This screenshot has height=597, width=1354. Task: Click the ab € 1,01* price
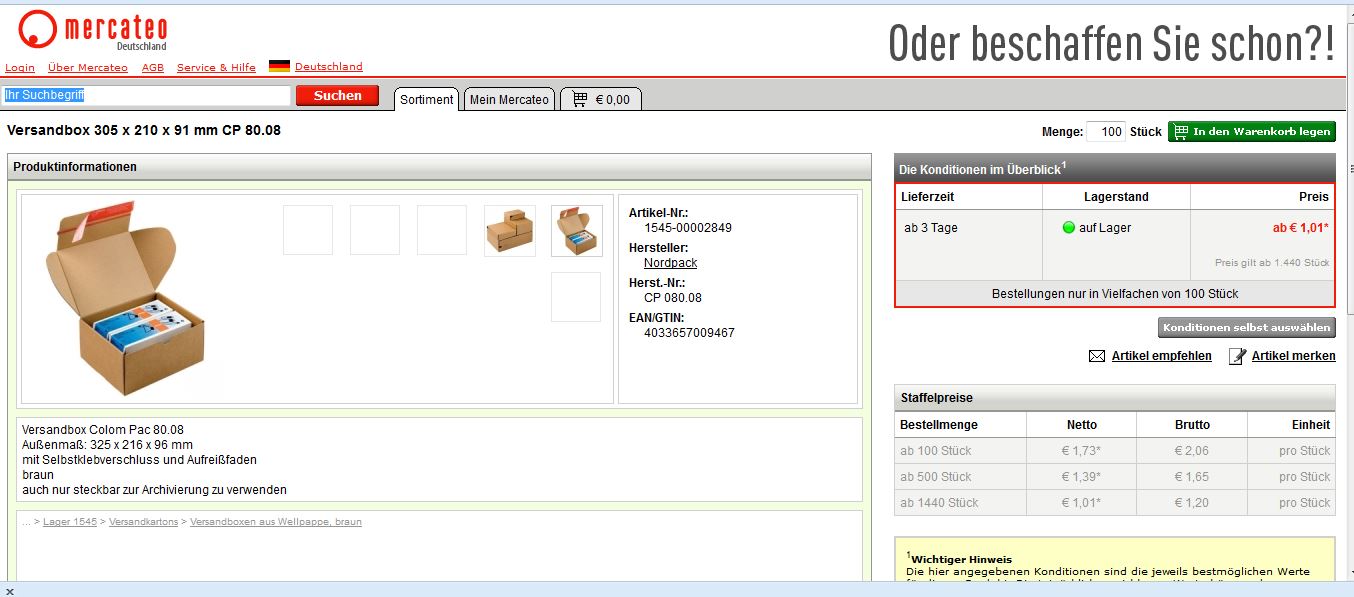coord(1300,228)
